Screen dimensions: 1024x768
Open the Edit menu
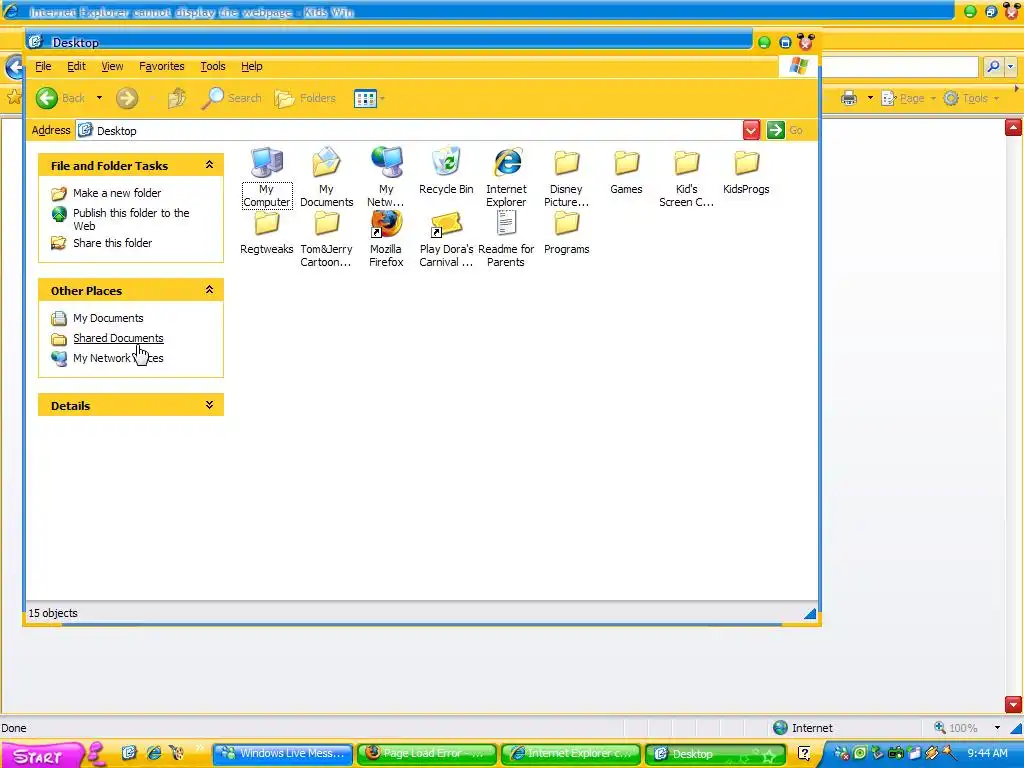click(76, 66)
